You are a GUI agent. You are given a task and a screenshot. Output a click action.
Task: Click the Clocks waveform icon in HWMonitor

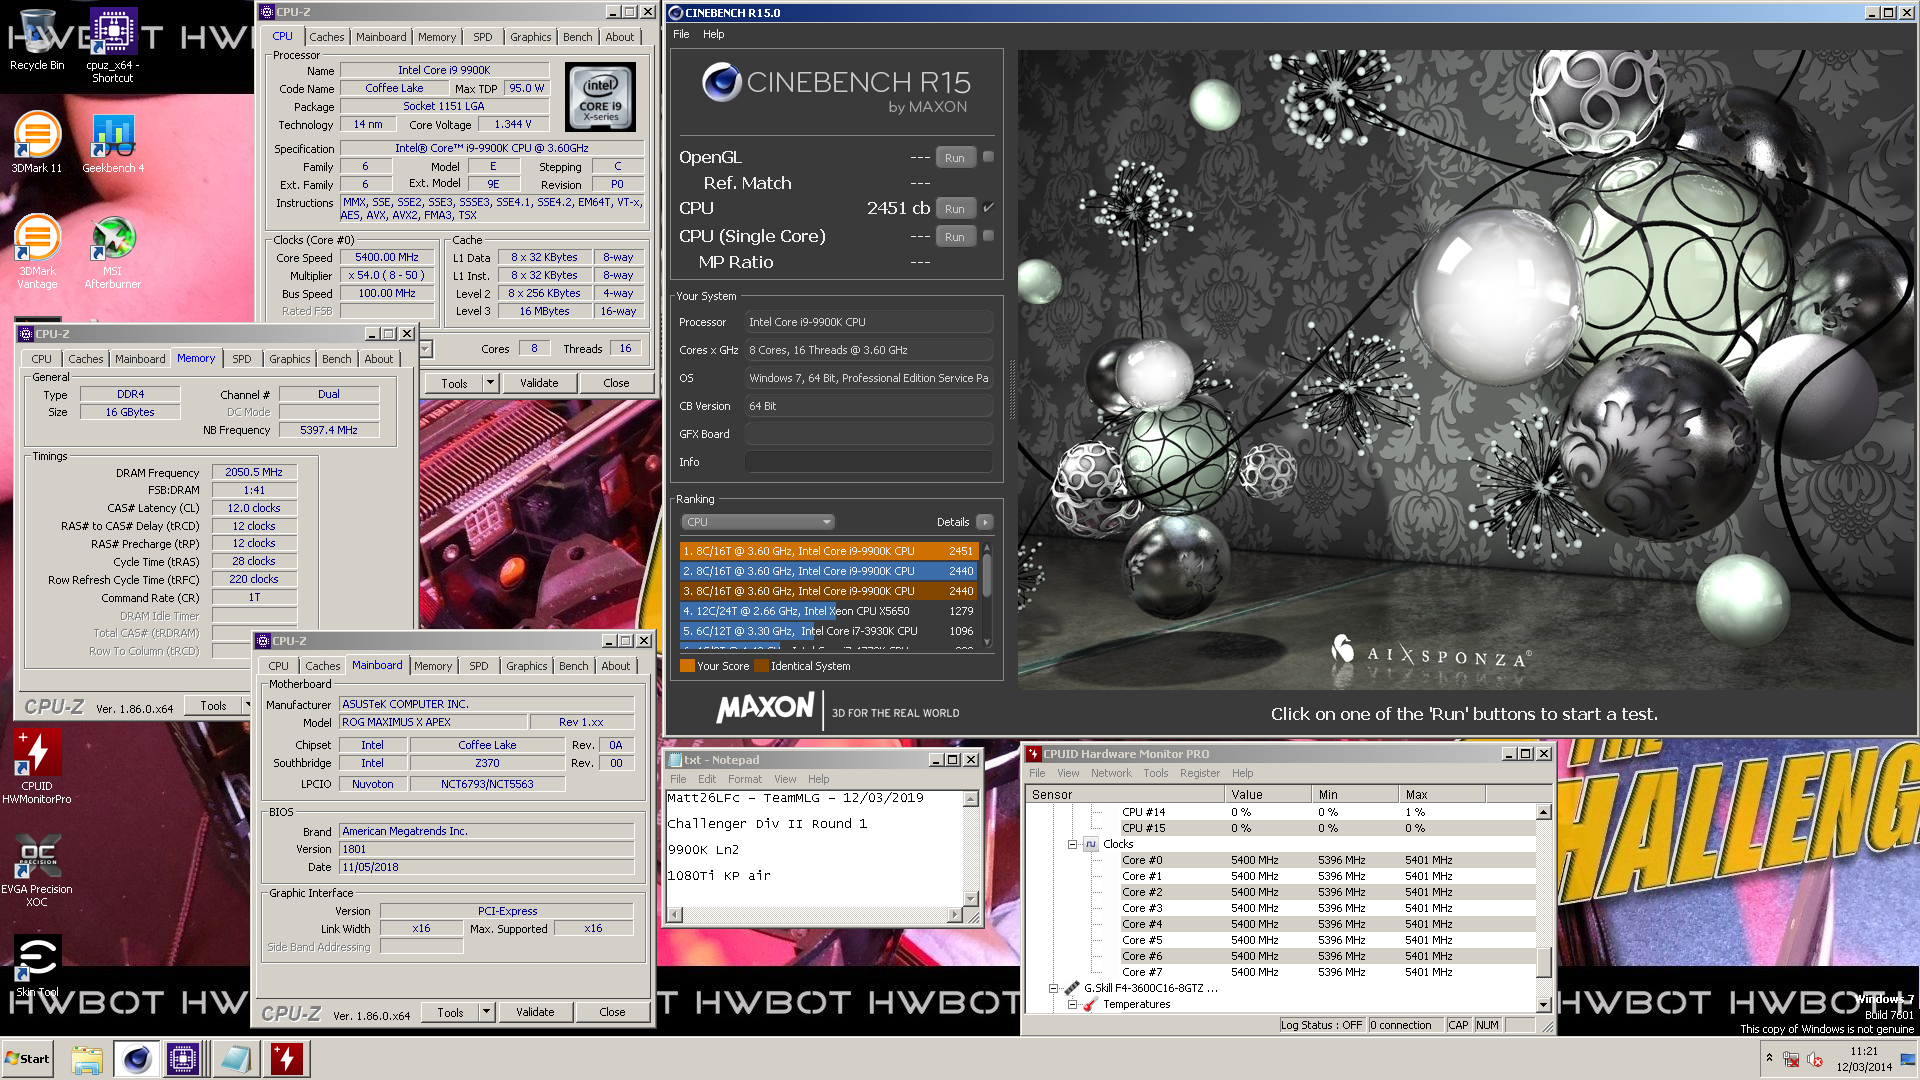point(1090,844)
